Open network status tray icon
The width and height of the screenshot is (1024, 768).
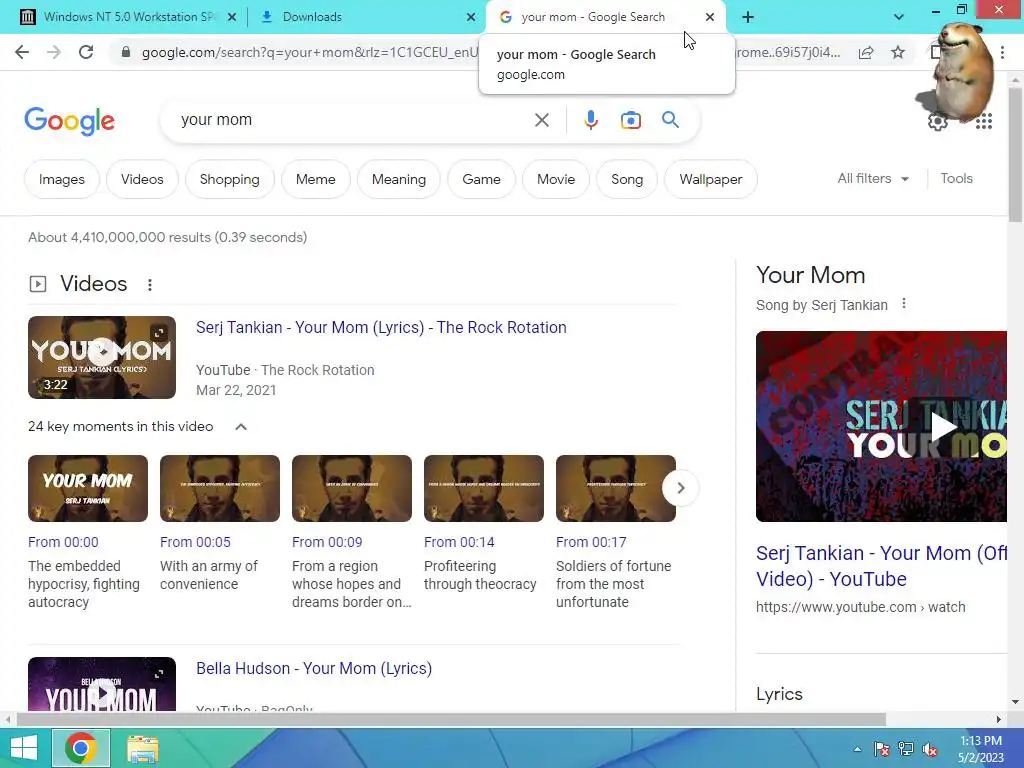pyautogui.click(x=906, y=749)
